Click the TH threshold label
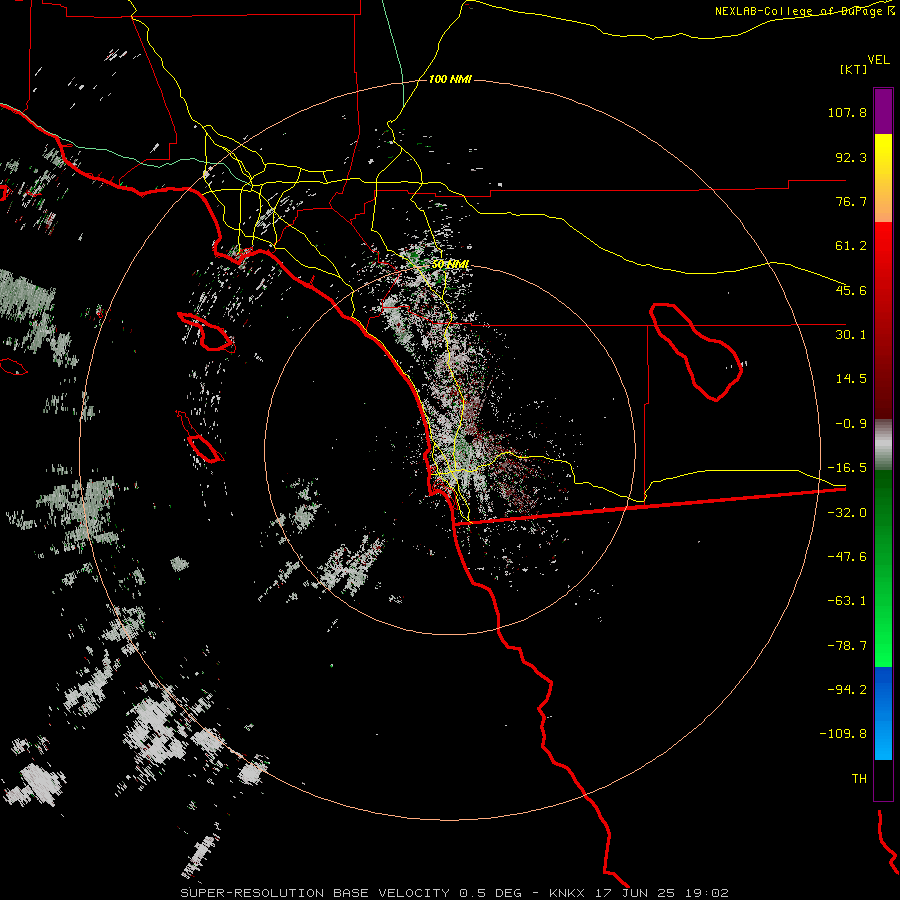900x900 pixels. click(859, 778)
